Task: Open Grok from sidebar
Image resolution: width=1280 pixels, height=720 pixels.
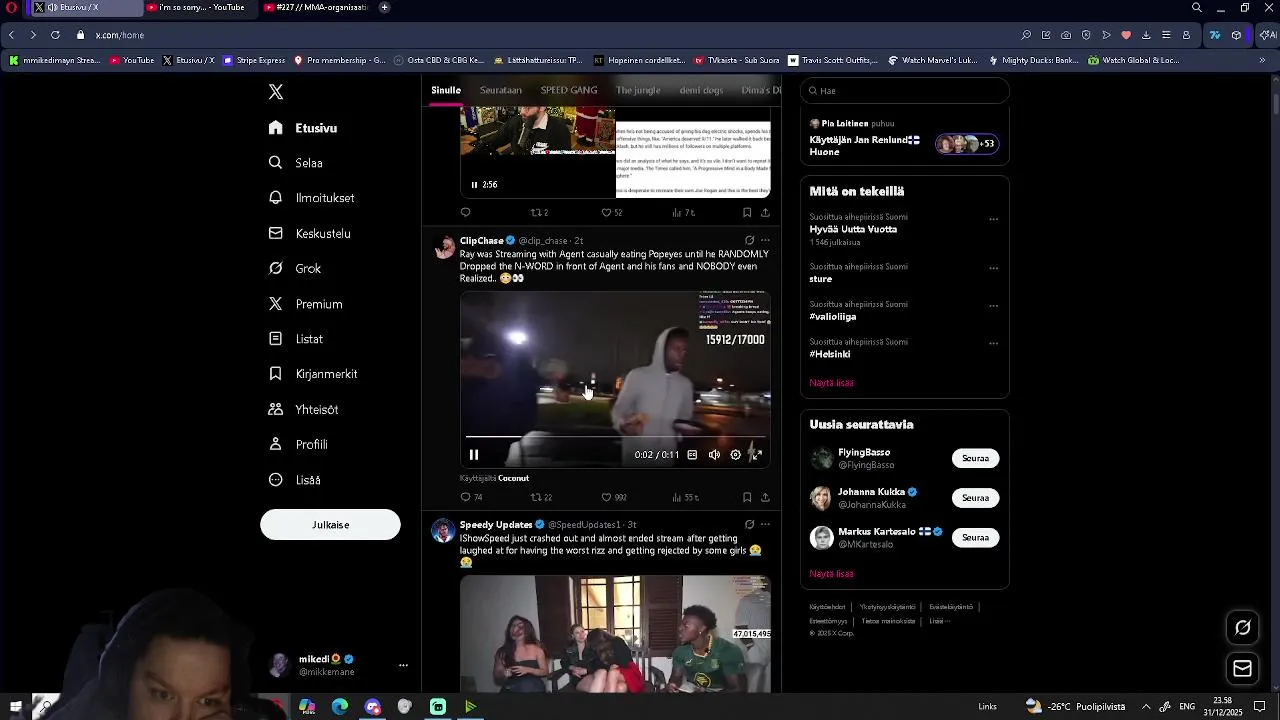Action: (x=294, y=268)
